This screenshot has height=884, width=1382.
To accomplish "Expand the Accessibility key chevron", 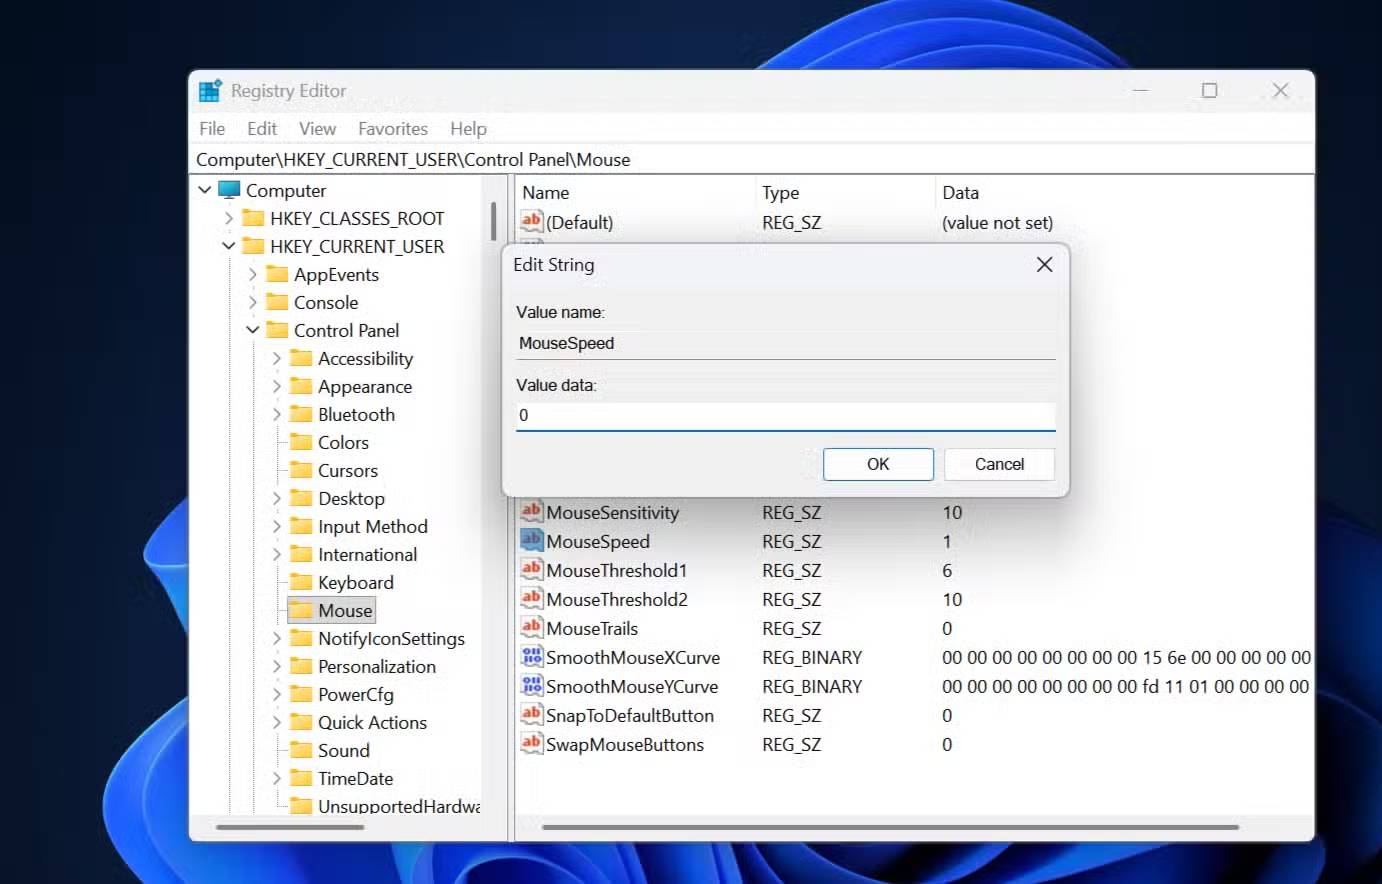I will [277, 358].
